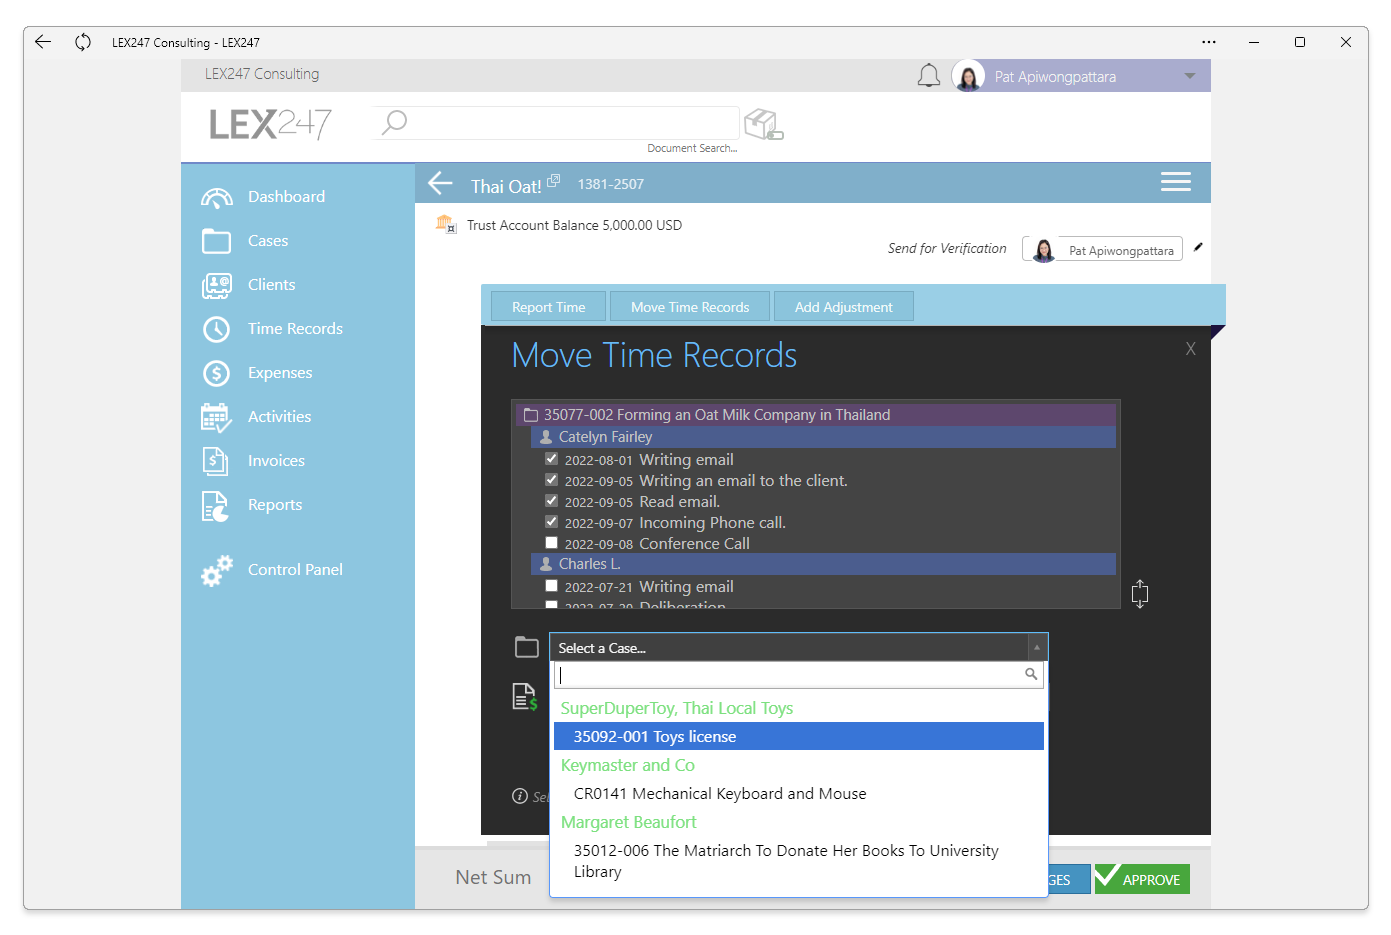
Task: Click the case filter text field
Action: (799, 675)
